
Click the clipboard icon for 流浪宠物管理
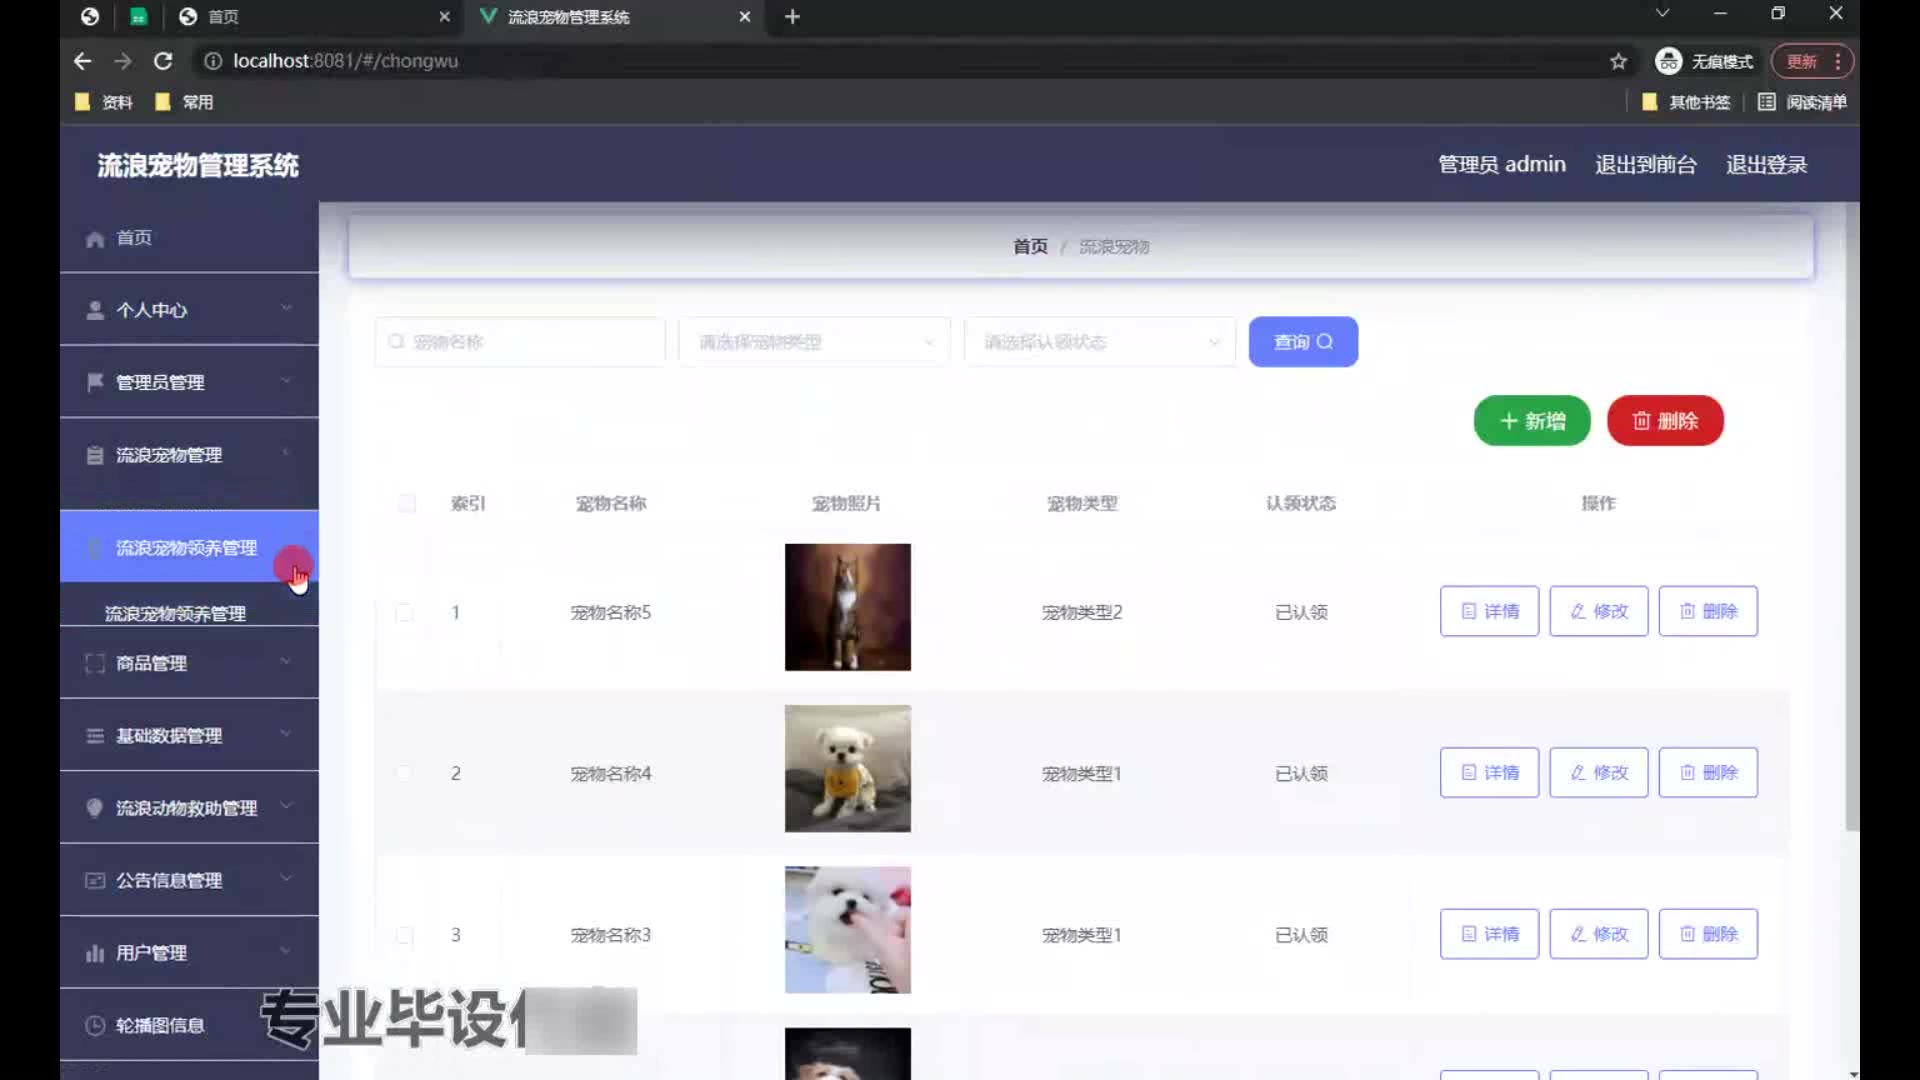(95, 456)
